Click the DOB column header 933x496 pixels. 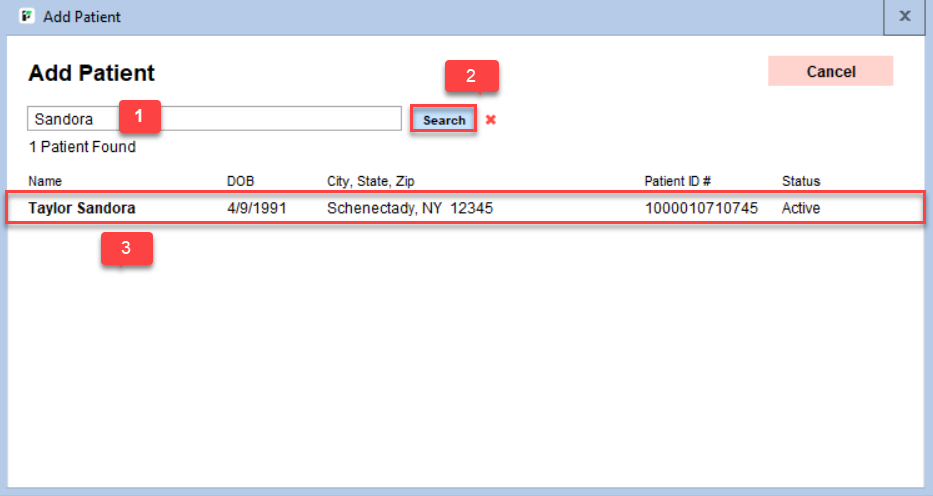(x=240, y=181)
